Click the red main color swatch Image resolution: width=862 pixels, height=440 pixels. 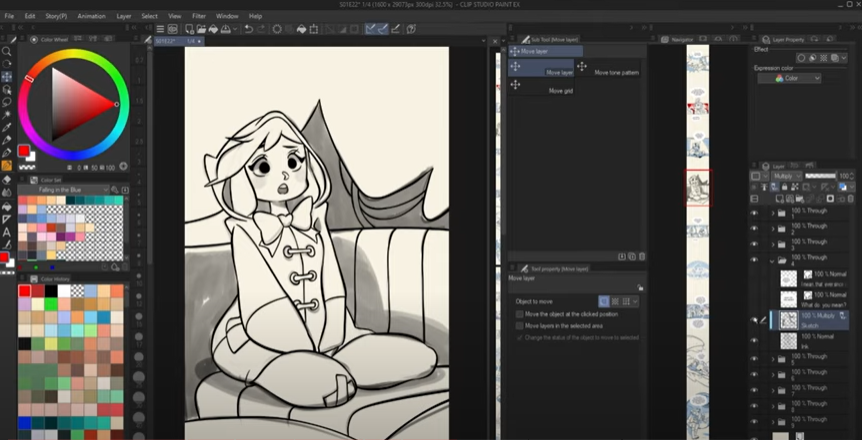24,151
